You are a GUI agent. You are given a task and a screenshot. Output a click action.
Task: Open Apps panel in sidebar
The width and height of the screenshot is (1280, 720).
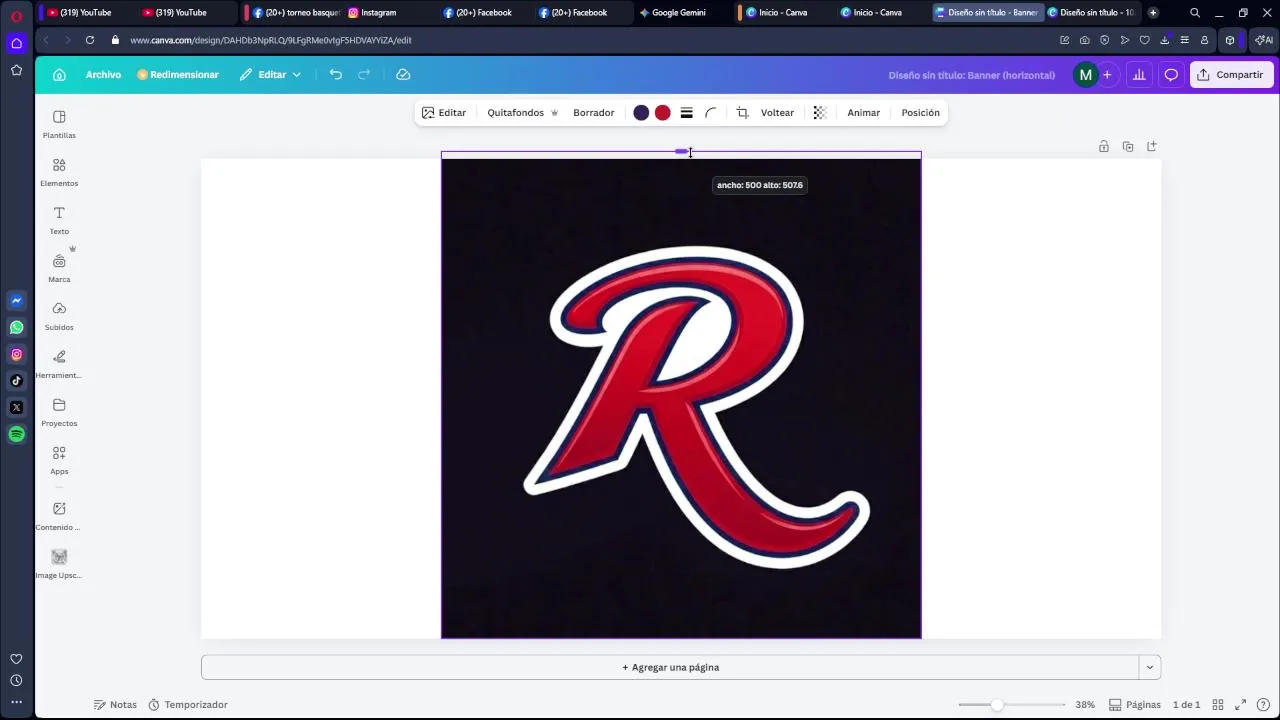[x=59, y=460]
